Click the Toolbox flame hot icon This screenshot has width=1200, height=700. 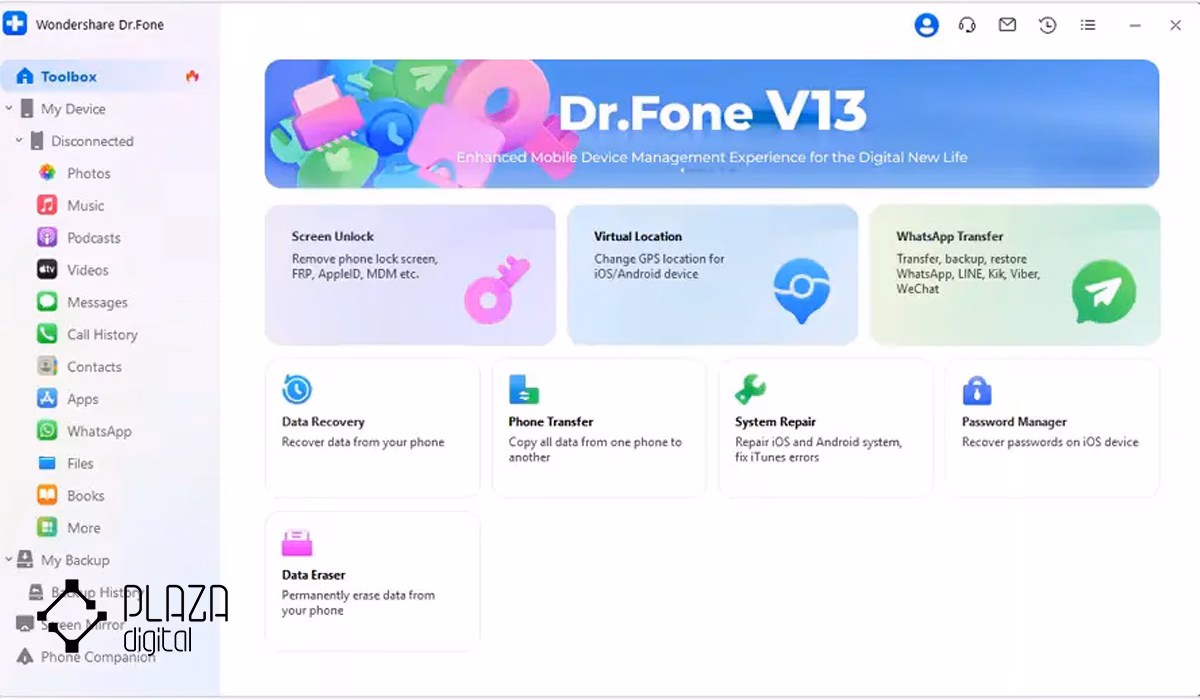[x=192, y=76]
